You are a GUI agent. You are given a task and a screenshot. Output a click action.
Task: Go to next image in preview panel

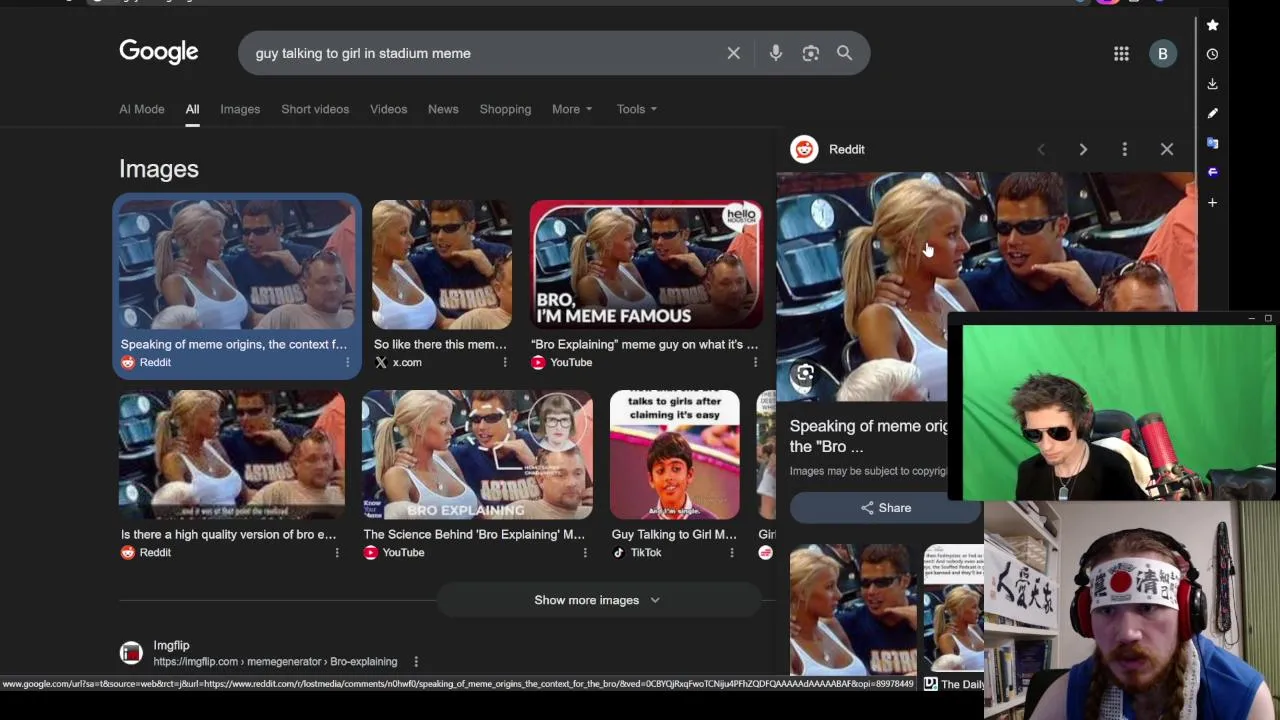click(x=1083, y=149)
